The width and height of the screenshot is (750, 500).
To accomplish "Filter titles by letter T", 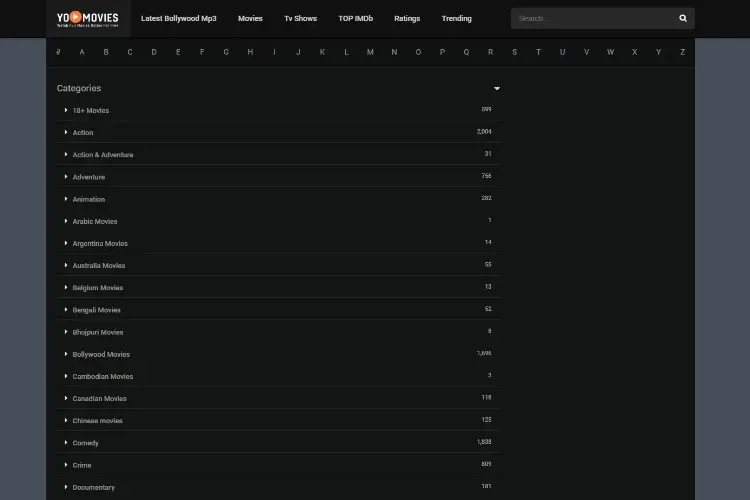I will 538,52.
